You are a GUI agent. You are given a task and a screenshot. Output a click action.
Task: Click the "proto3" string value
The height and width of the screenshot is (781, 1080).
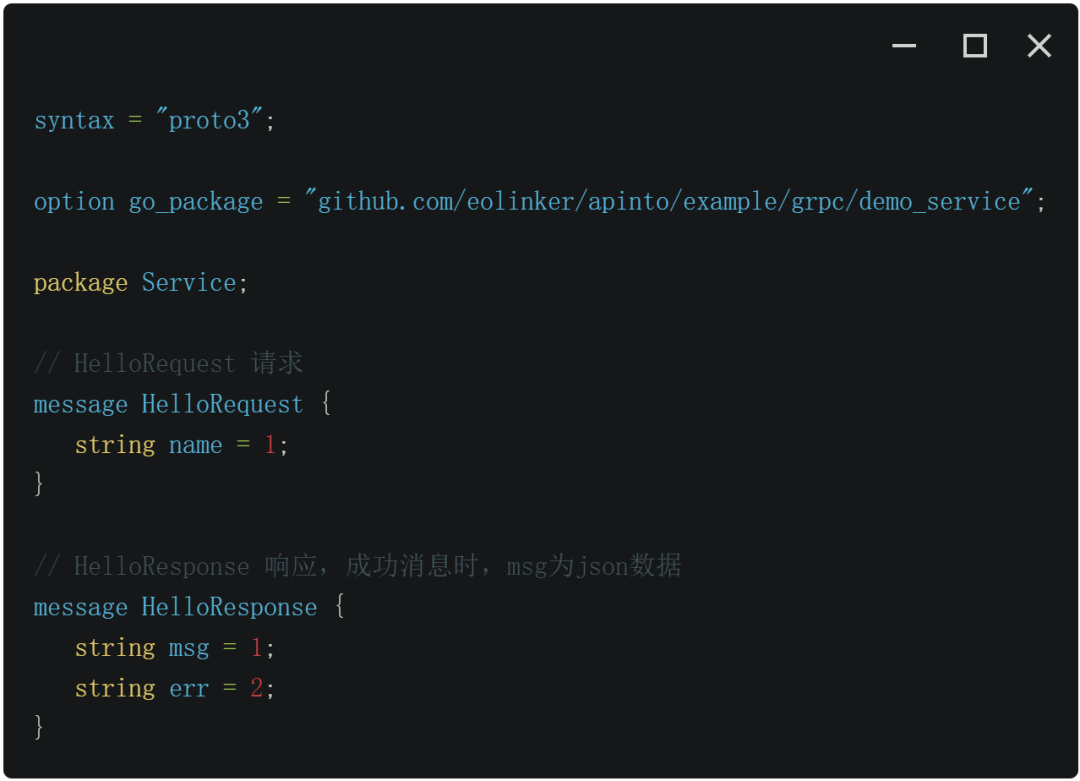[209, 120]
